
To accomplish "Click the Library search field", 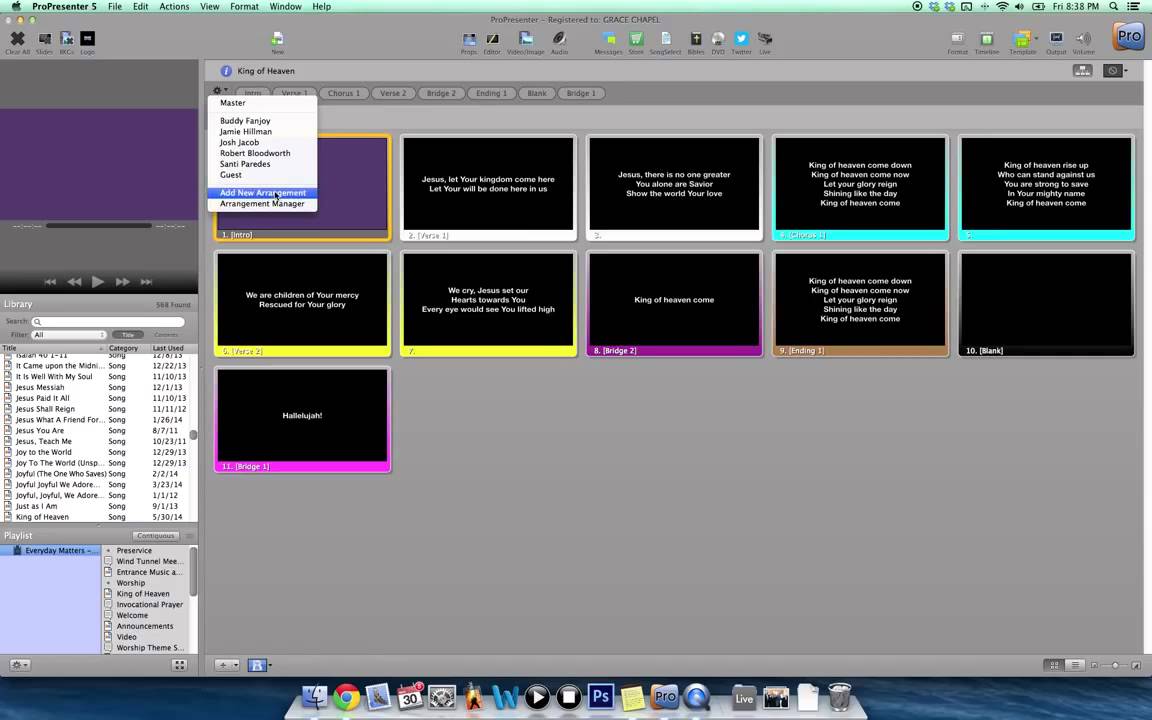I will tap(108, 322).
